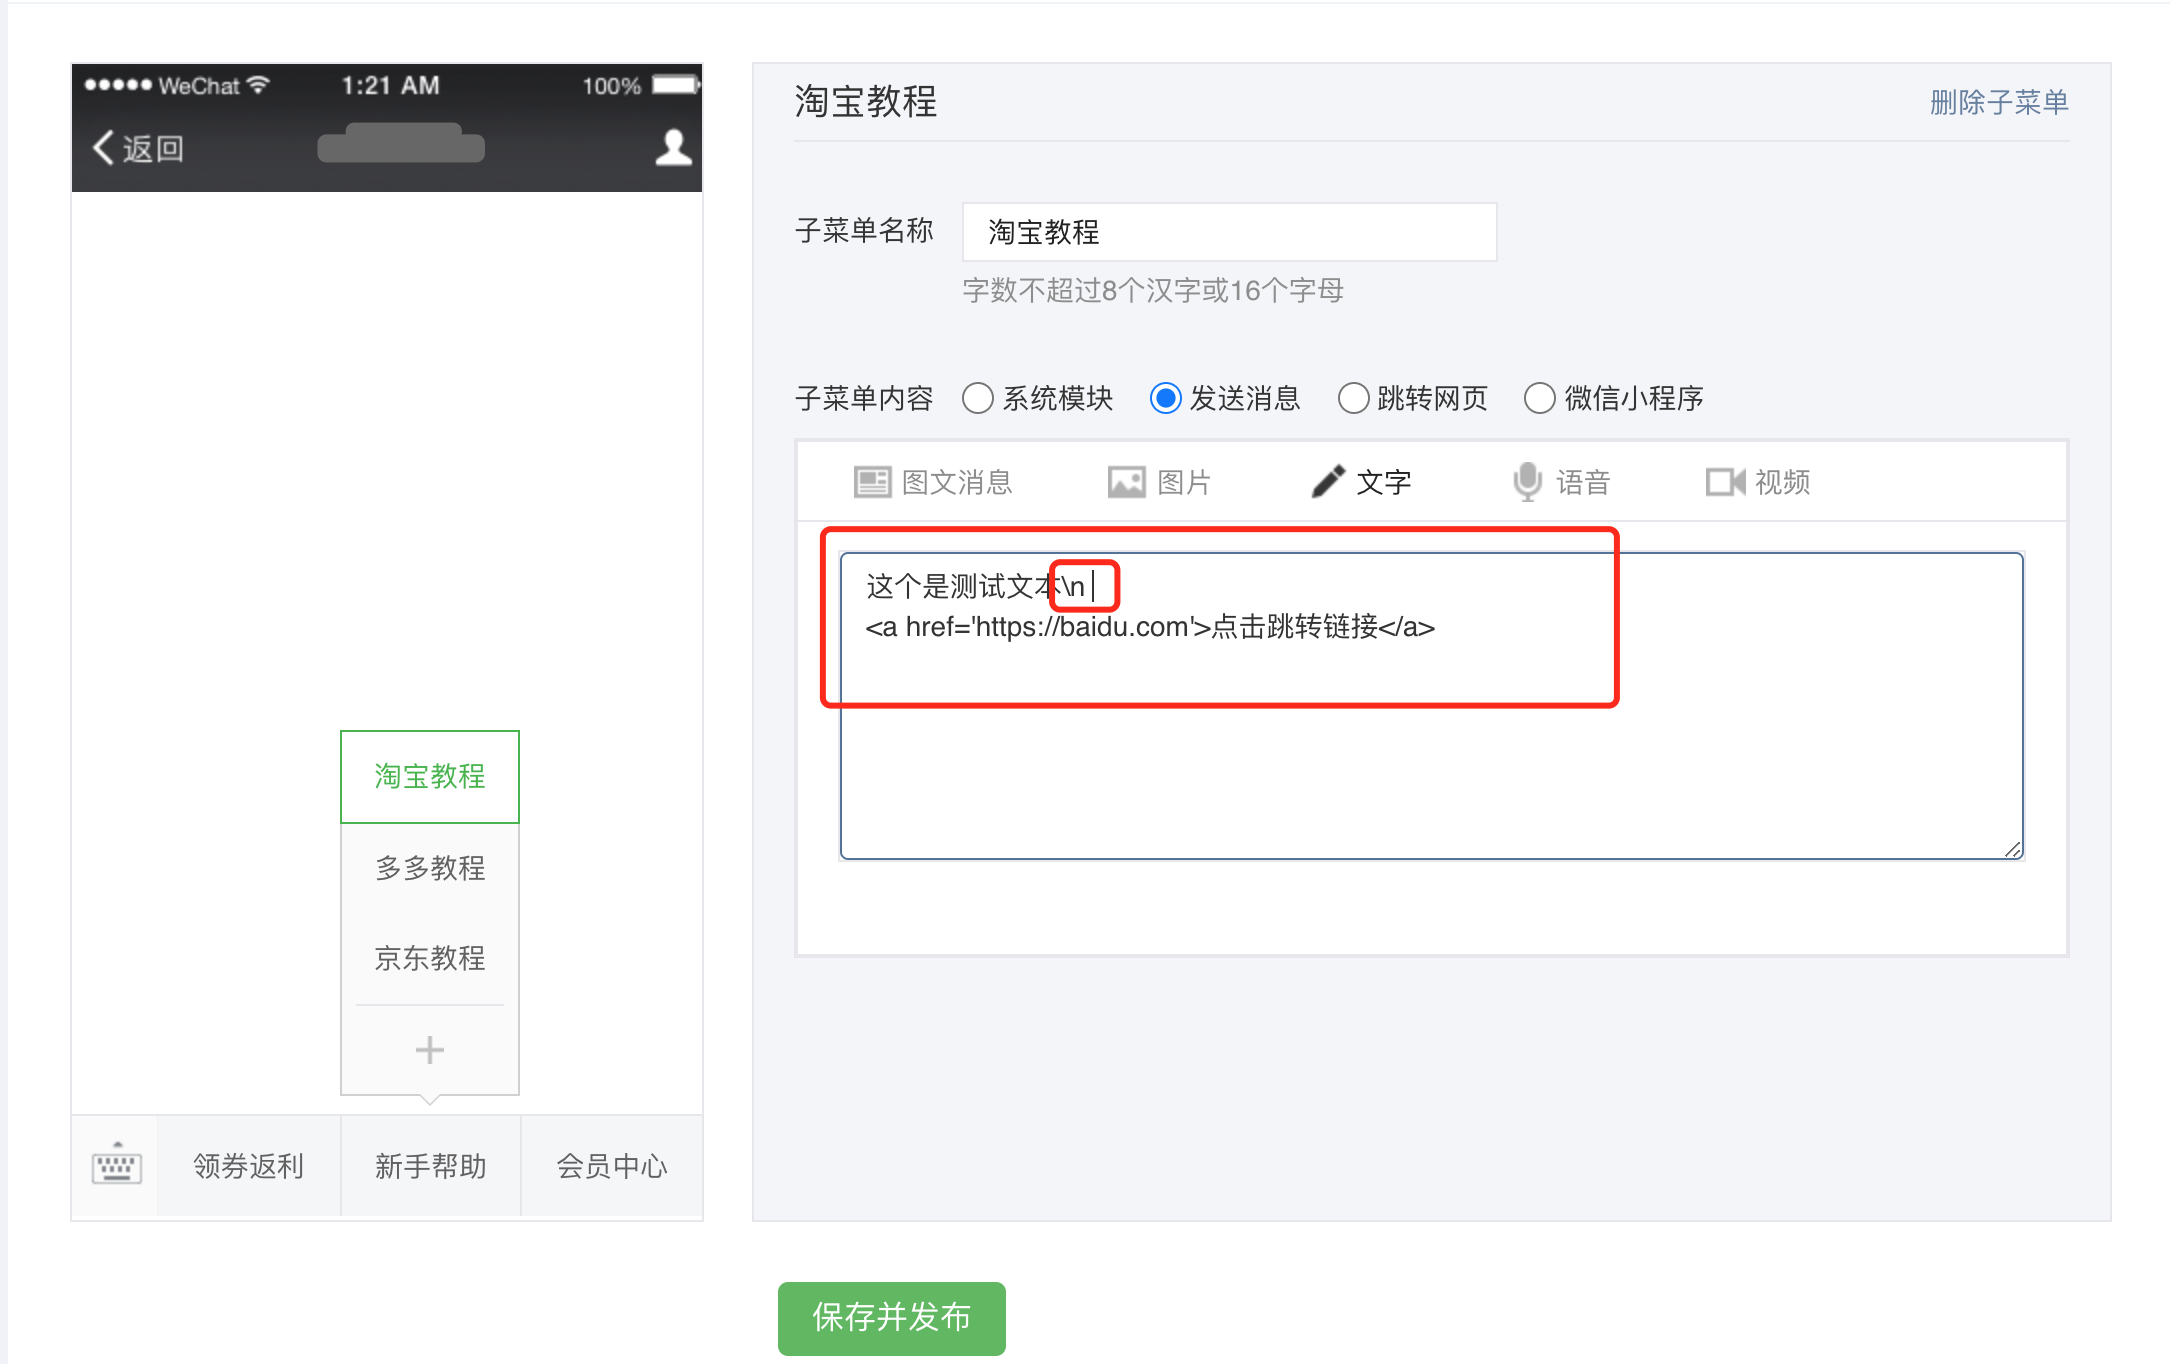Open the 领券返利 bottom menu
Screen dimensions: 2170x1364
[248, 1166]
